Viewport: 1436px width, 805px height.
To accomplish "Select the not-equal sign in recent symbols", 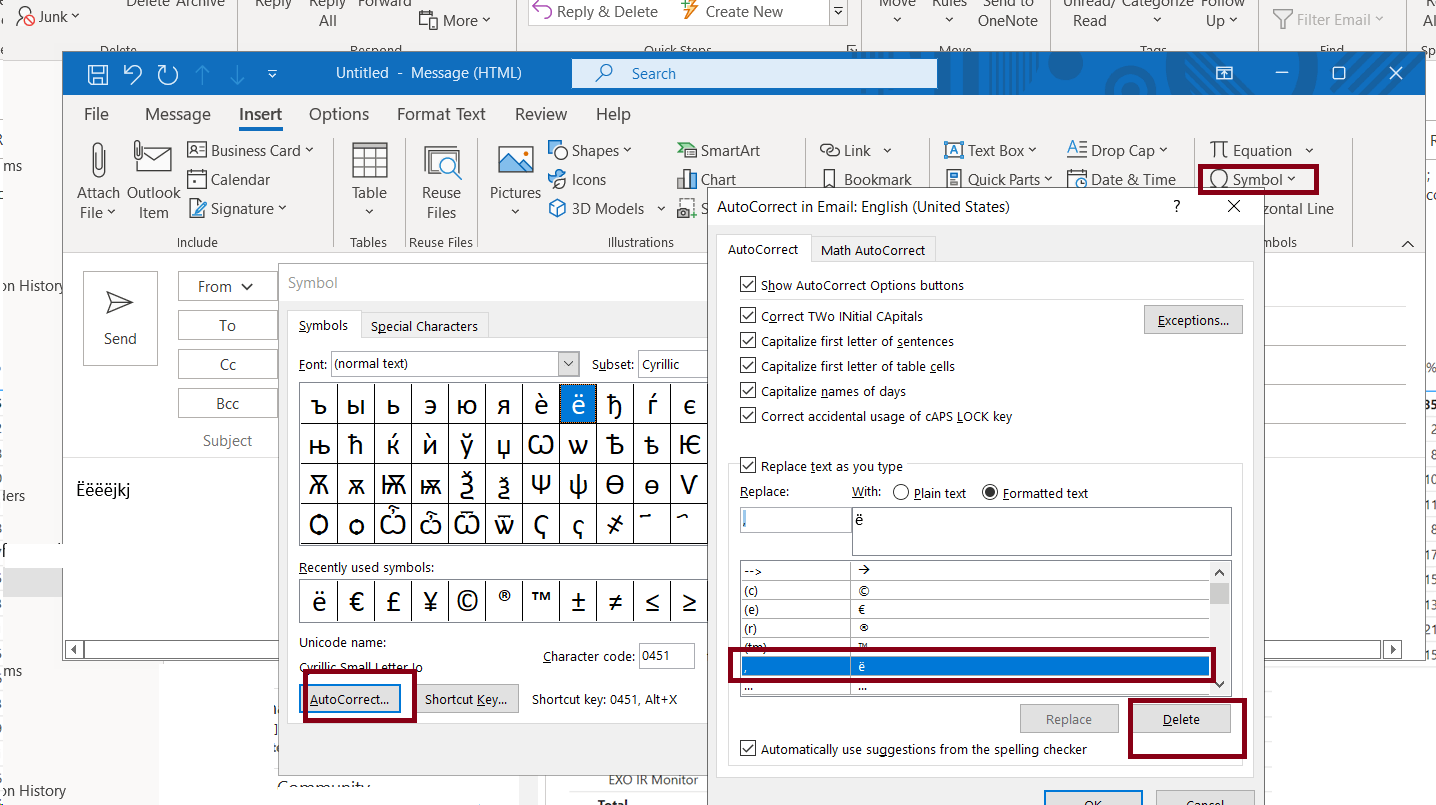I will (615, 601).
